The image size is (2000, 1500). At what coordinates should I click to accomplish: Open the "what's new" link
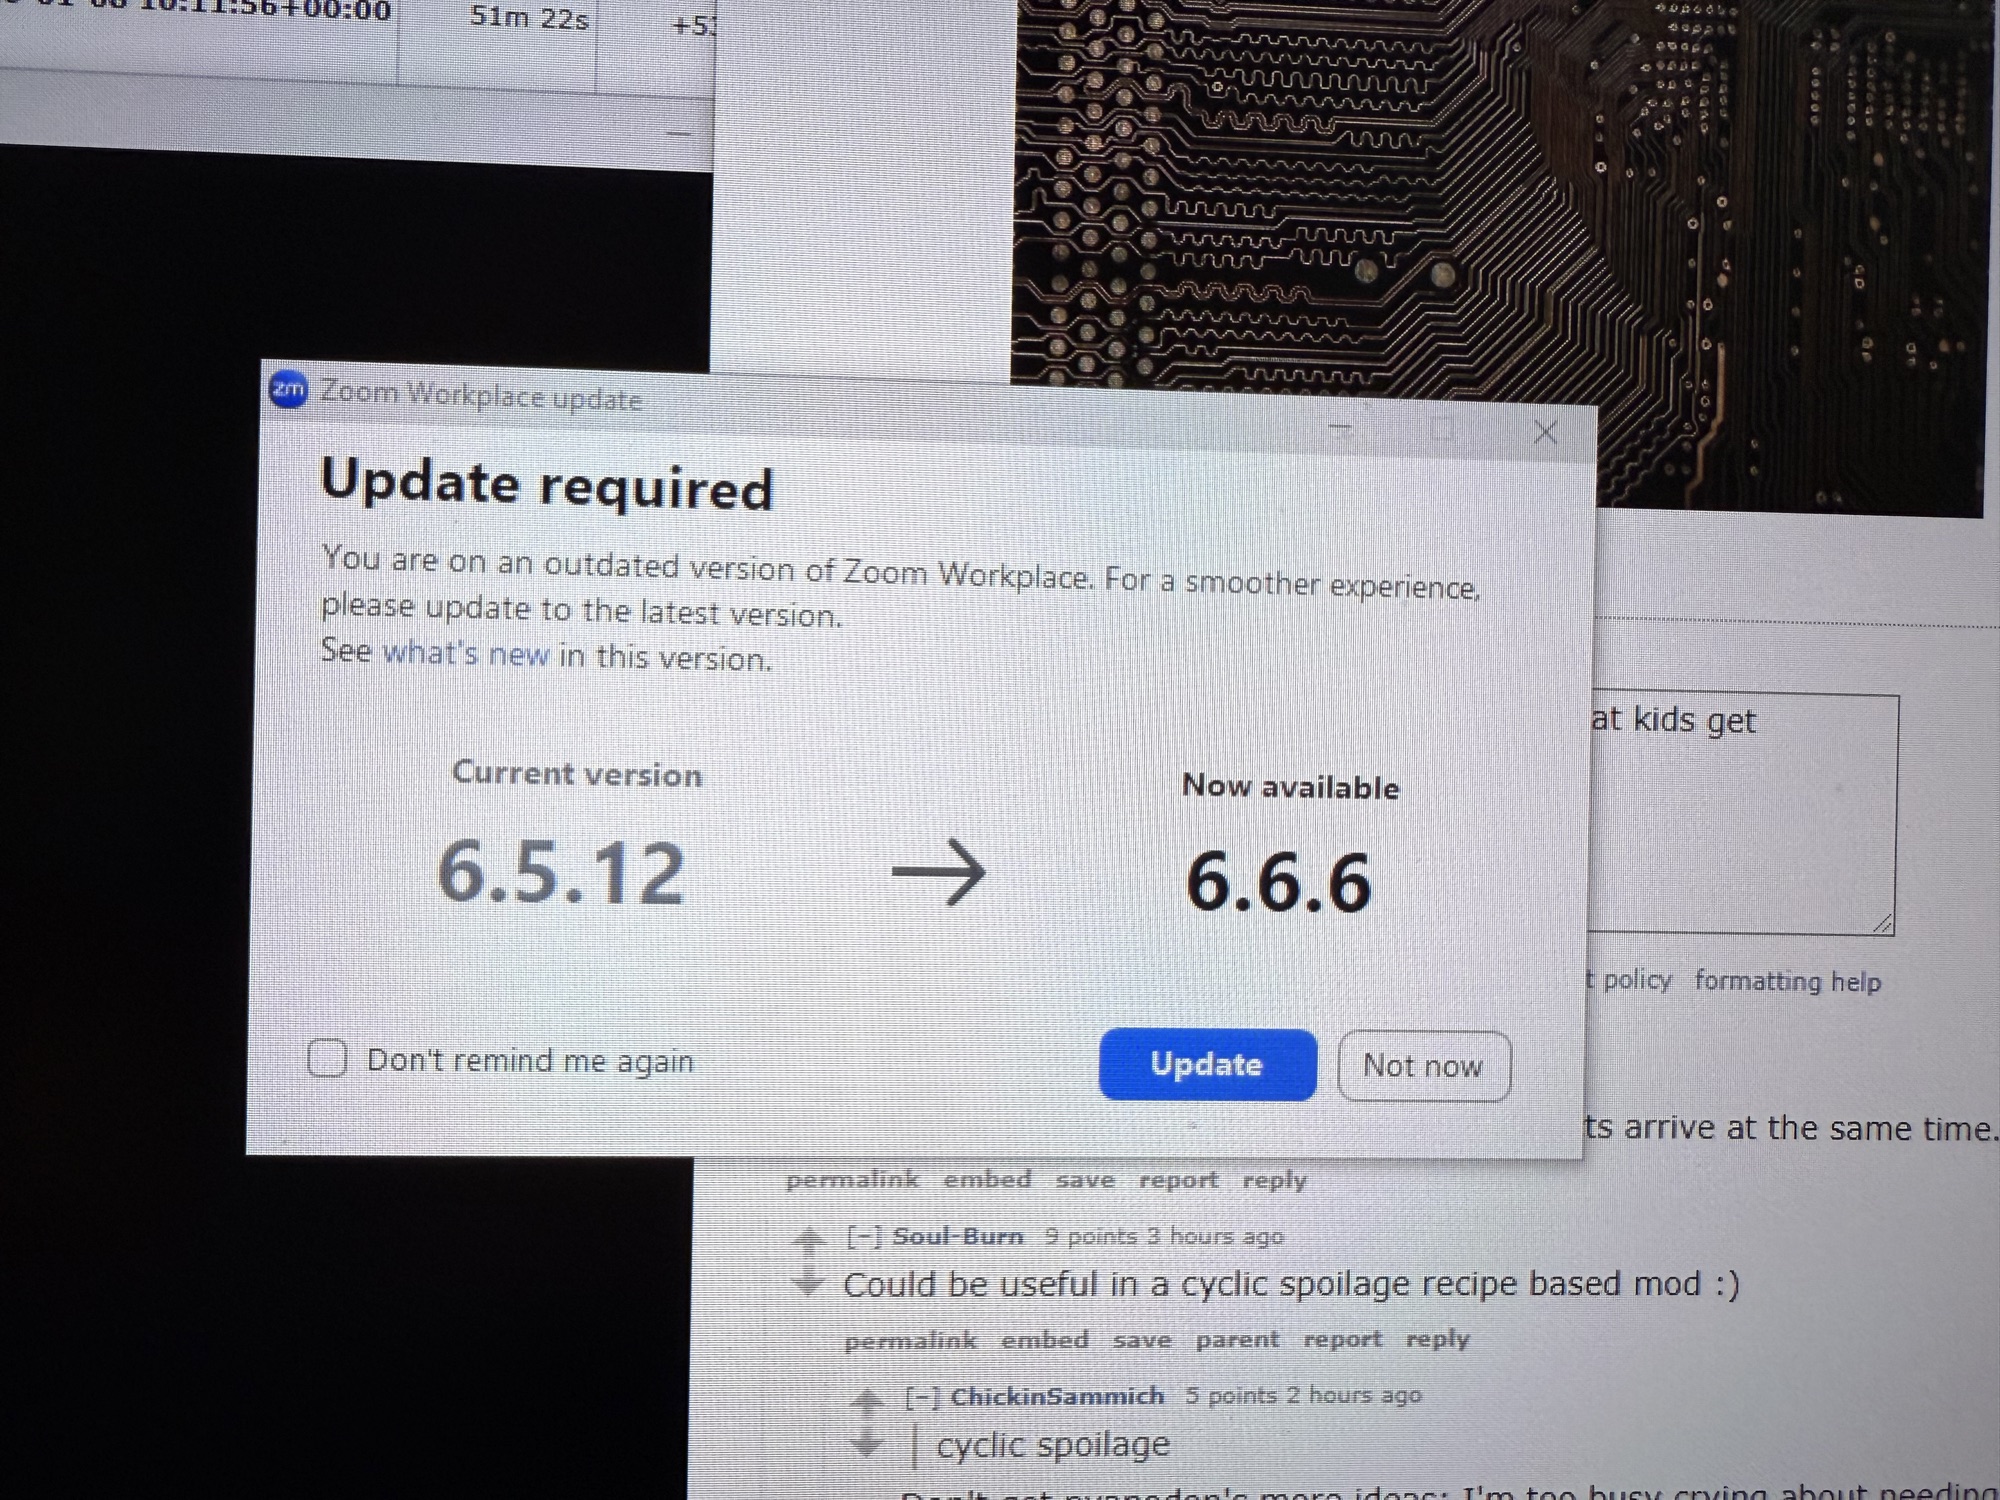(466, 653)
